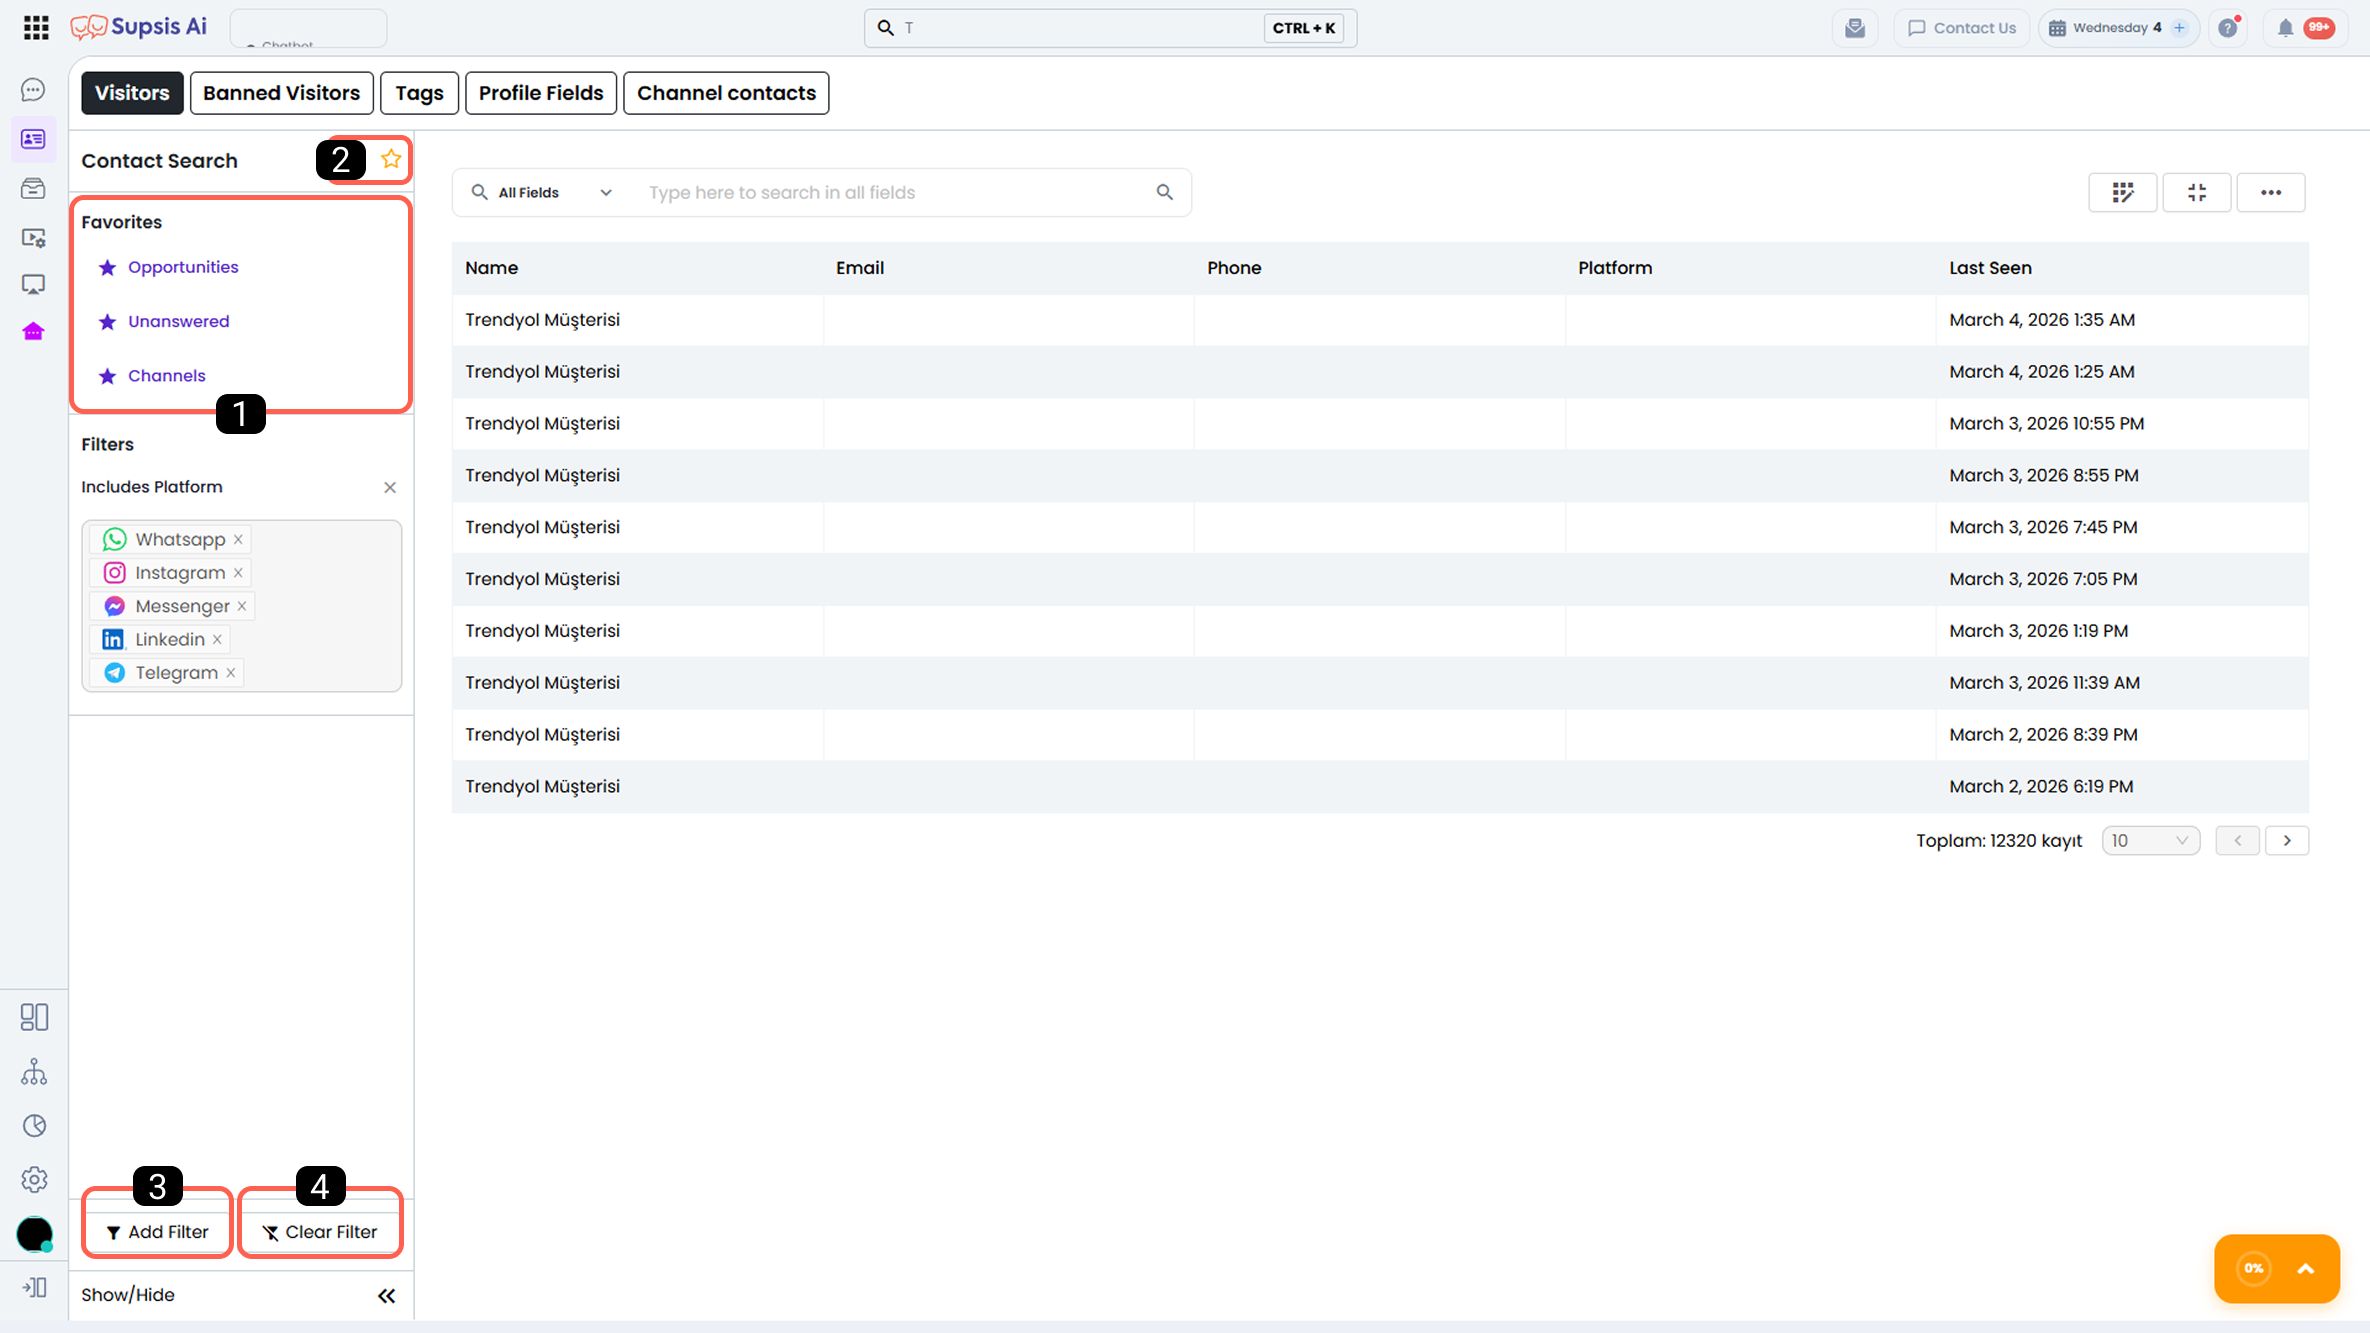Open the notifications bell
This screenshot has height=1333, width=2370.
click(x=2285, y=28)
